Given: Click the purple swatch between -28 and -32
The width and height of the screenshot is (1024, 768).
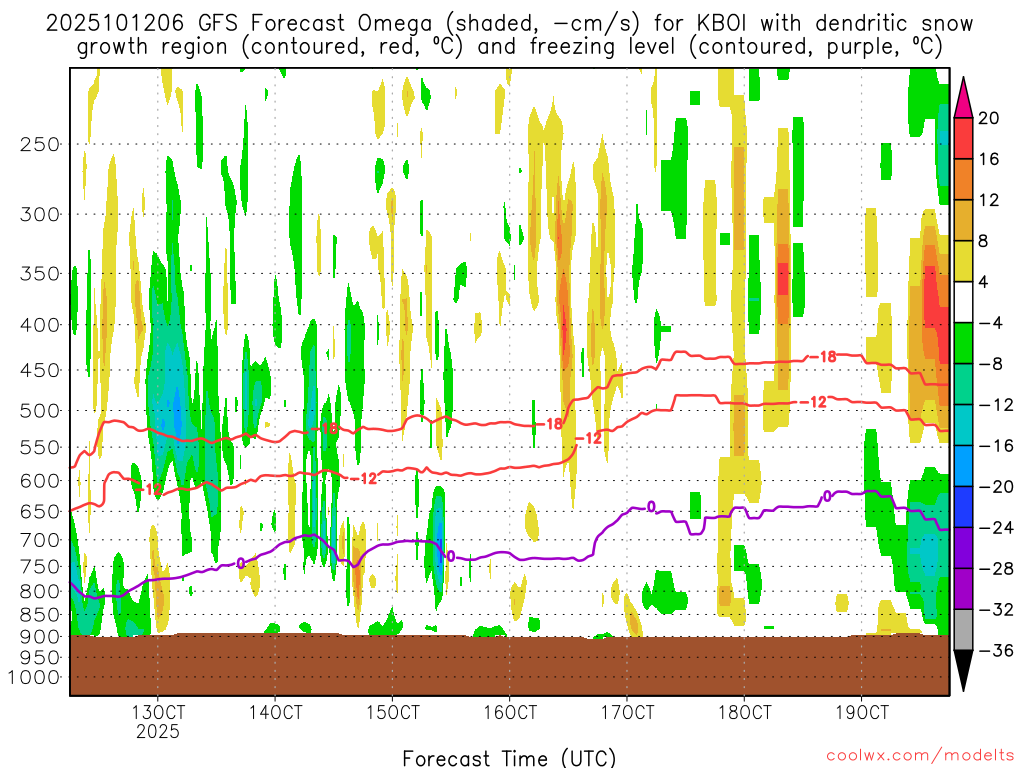Looking at the screenshot, I should [x=963, y=588].
